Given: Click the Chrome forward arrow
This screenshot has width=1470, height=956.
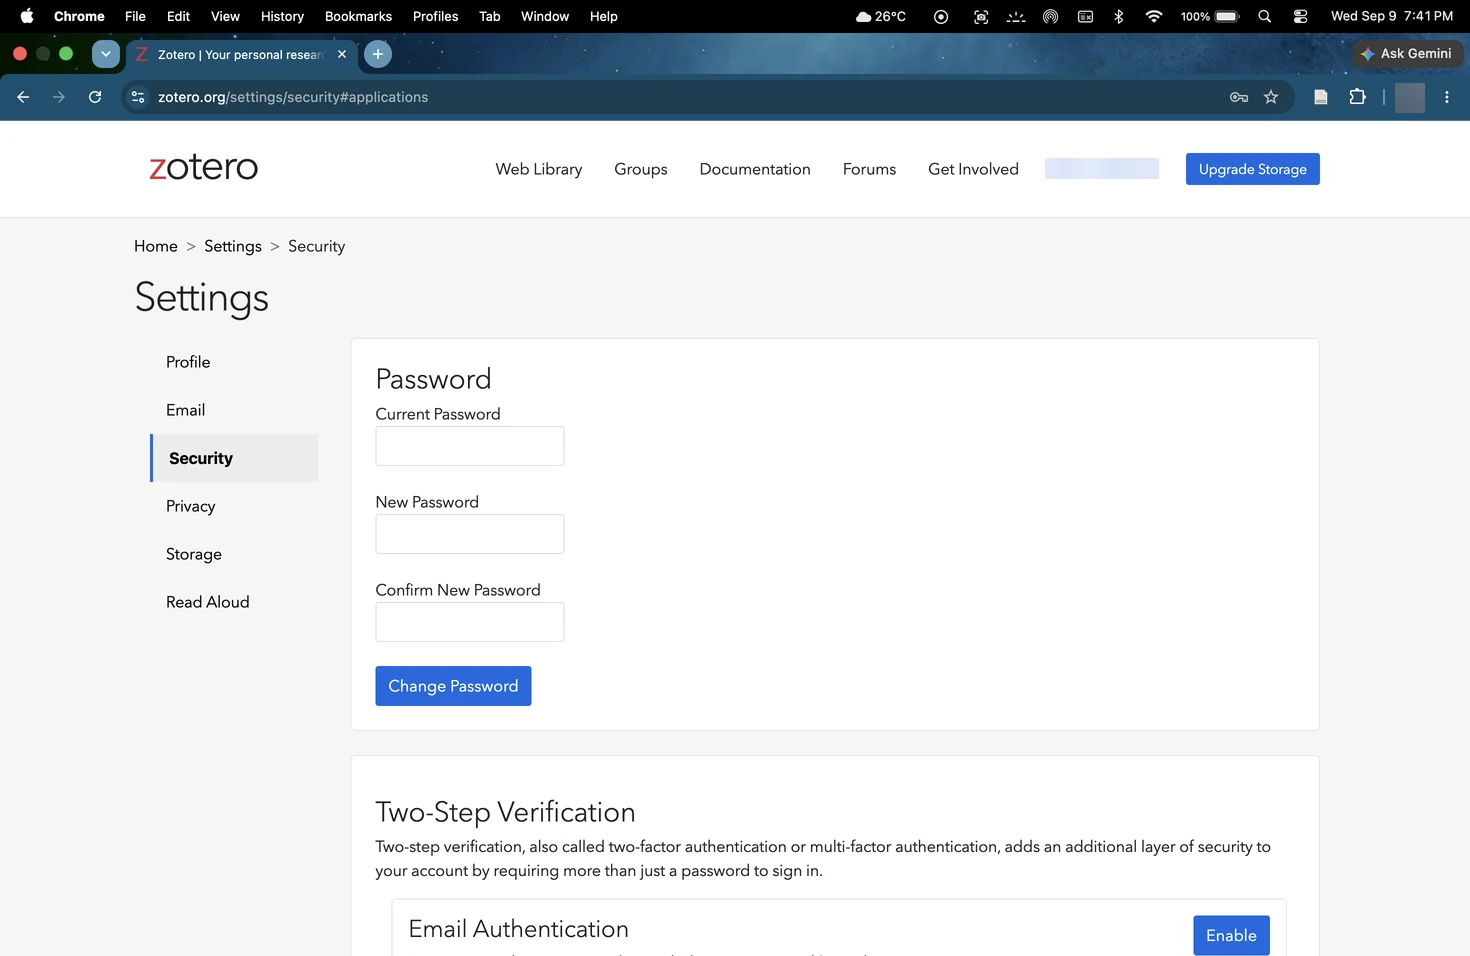Looking at the screenshot, I should 59,97.
